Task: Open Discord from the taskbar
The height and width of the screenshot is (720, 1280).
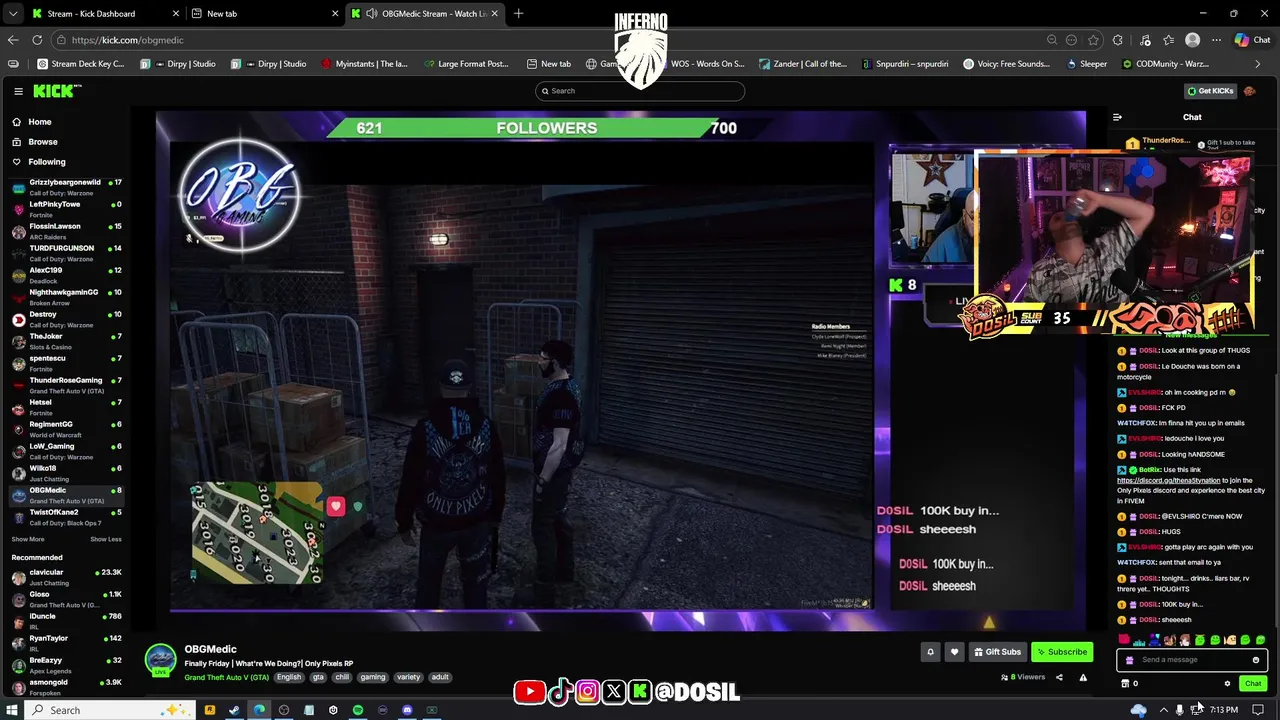Action: pos(407,710)
